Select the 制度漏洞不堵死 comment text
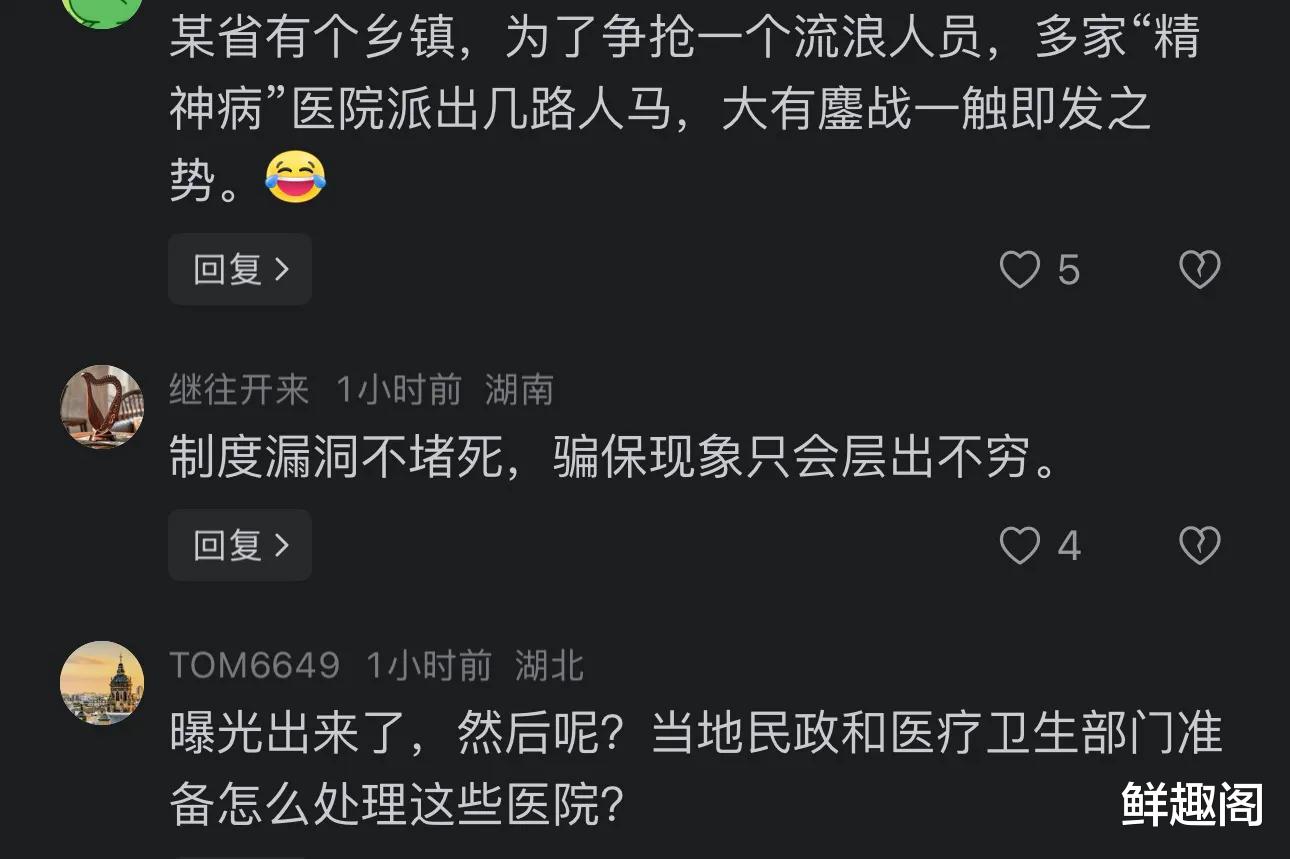1290x859 pixels. pyautogui.click(x=614, y=460)
